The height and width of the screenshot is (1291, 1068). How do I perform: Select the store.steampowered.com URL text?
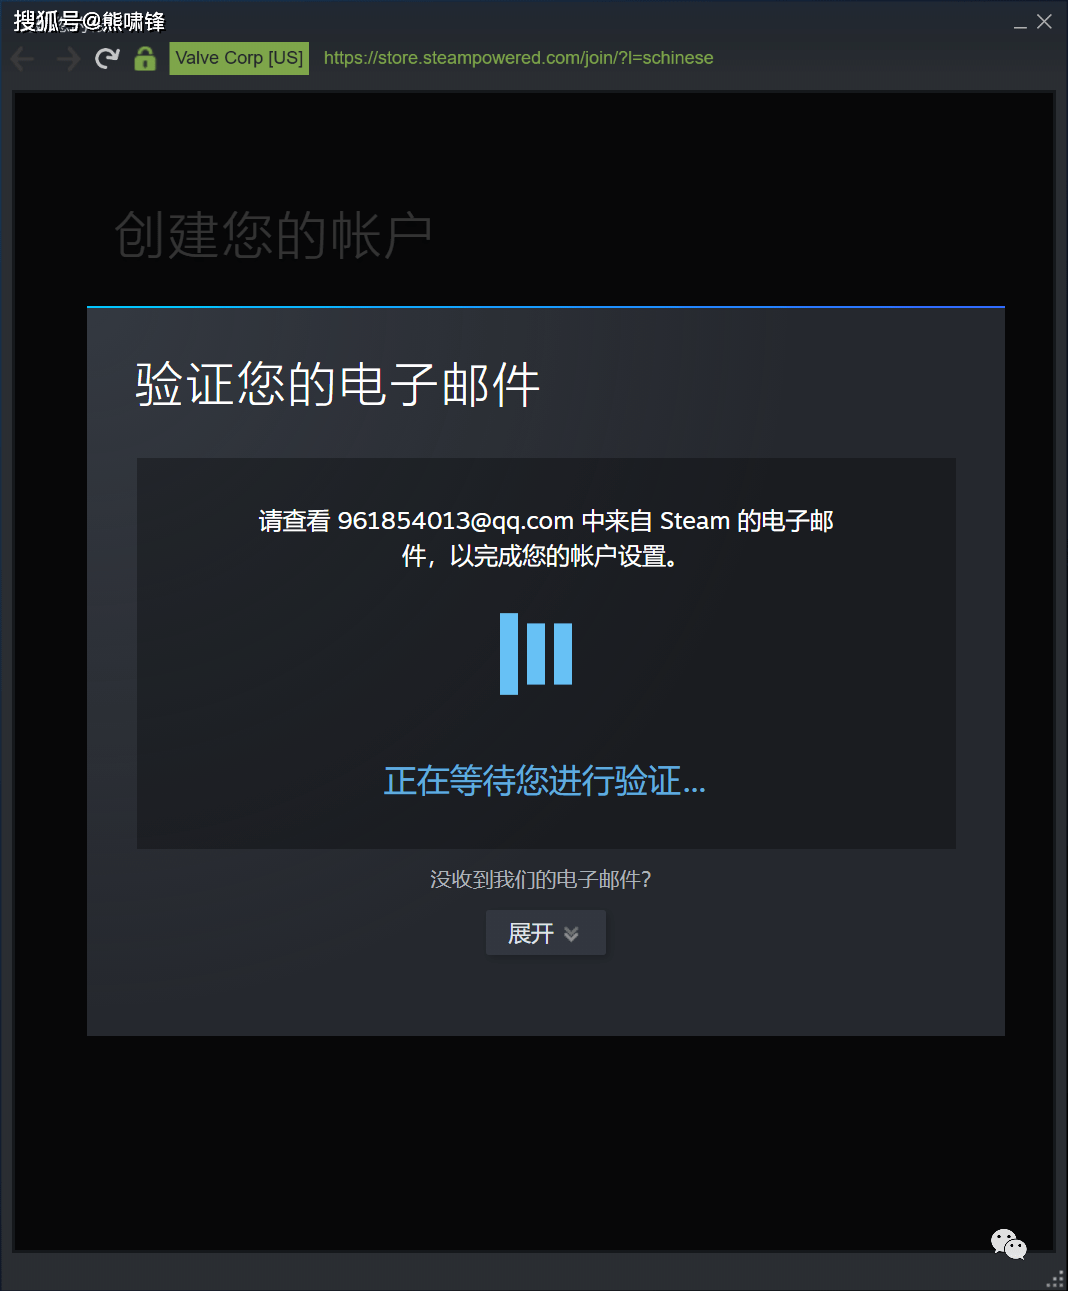518,58
